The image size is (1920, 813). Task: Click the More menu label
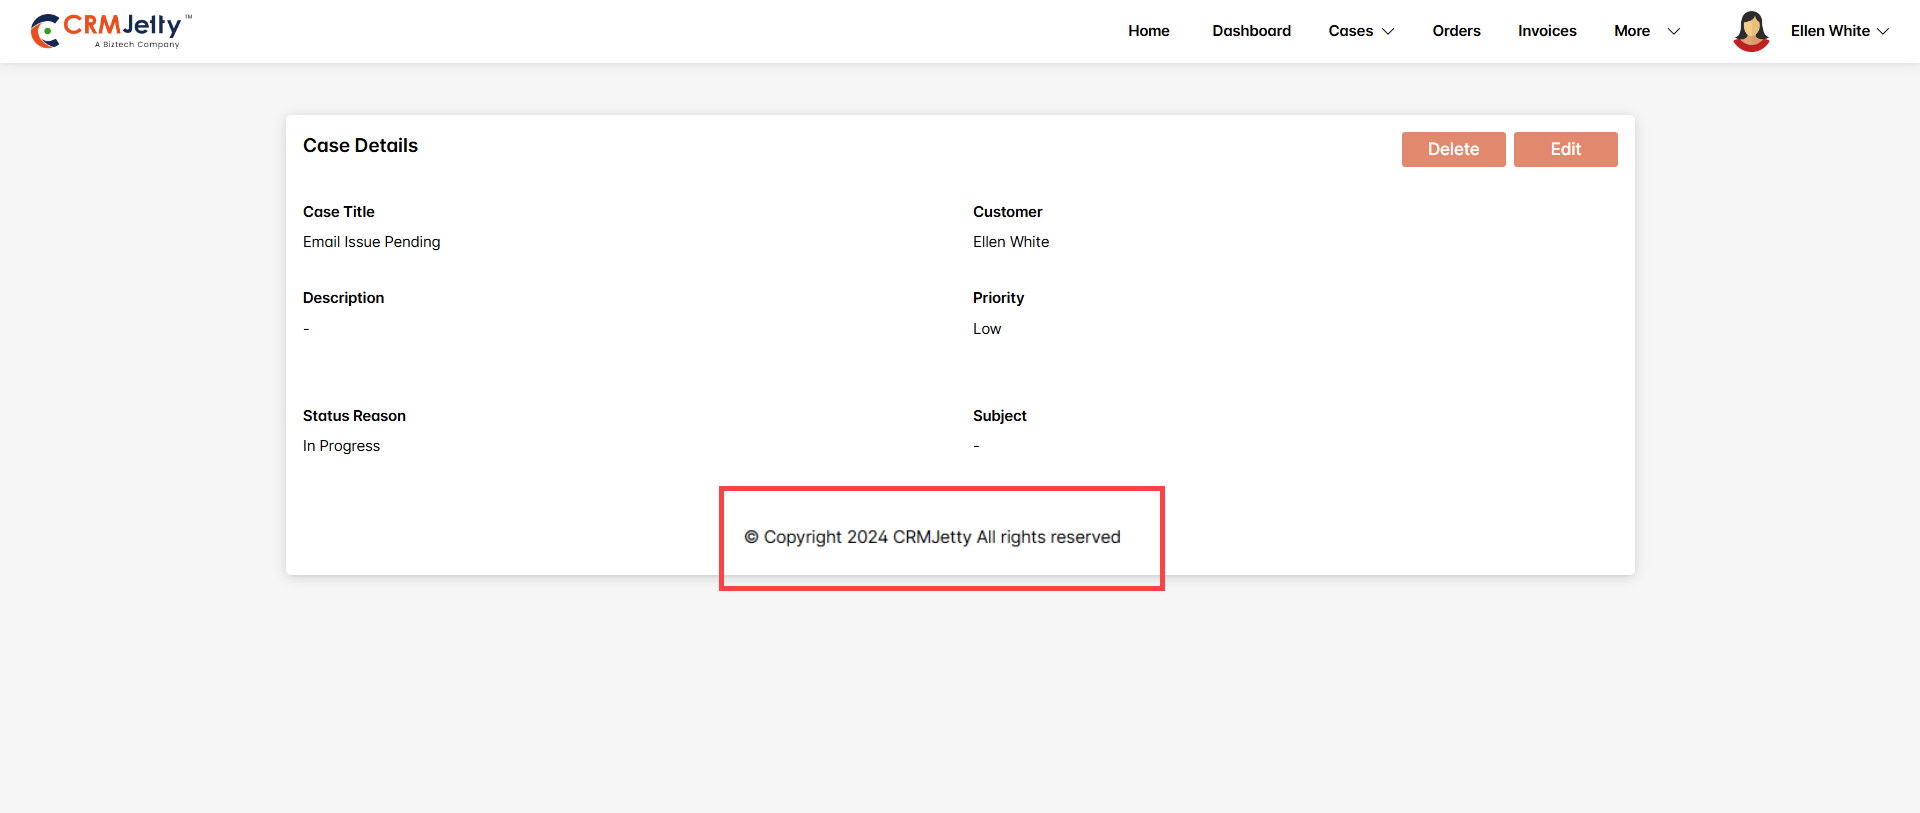click(x=1631, y=31)
